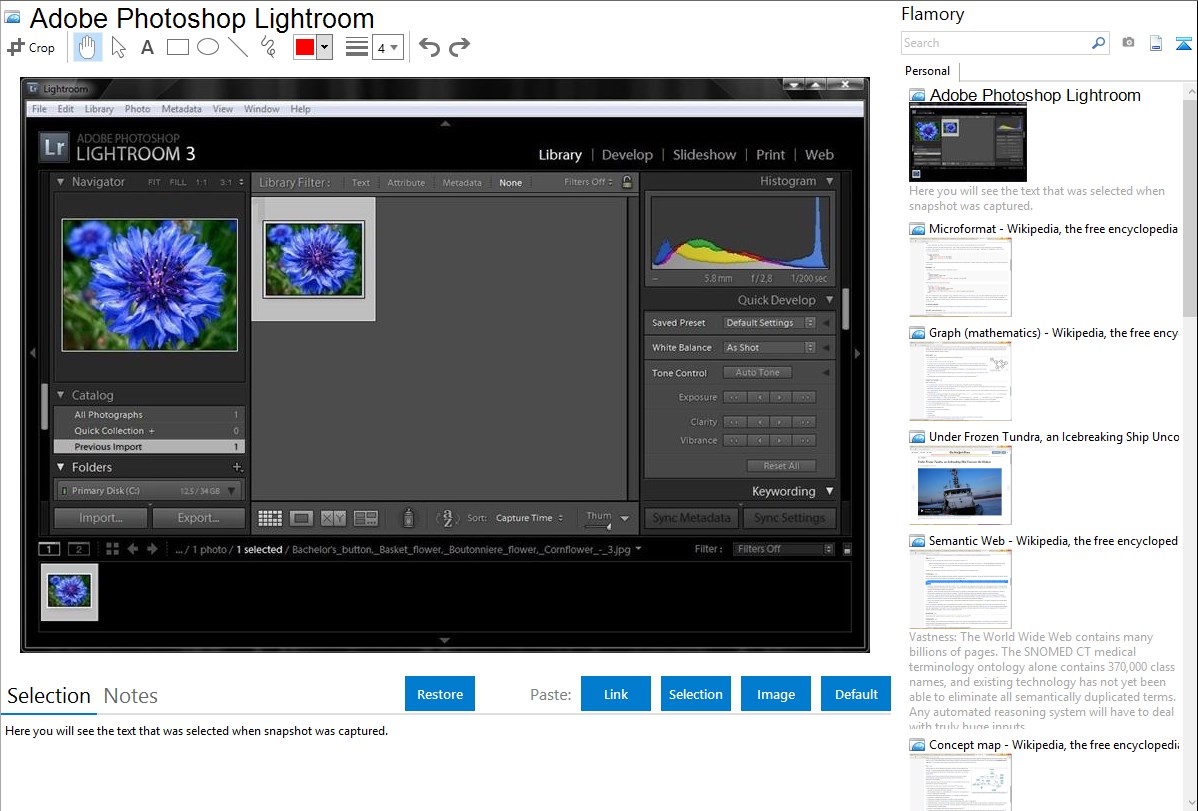Click the Auto Tone button

[757, 372]
